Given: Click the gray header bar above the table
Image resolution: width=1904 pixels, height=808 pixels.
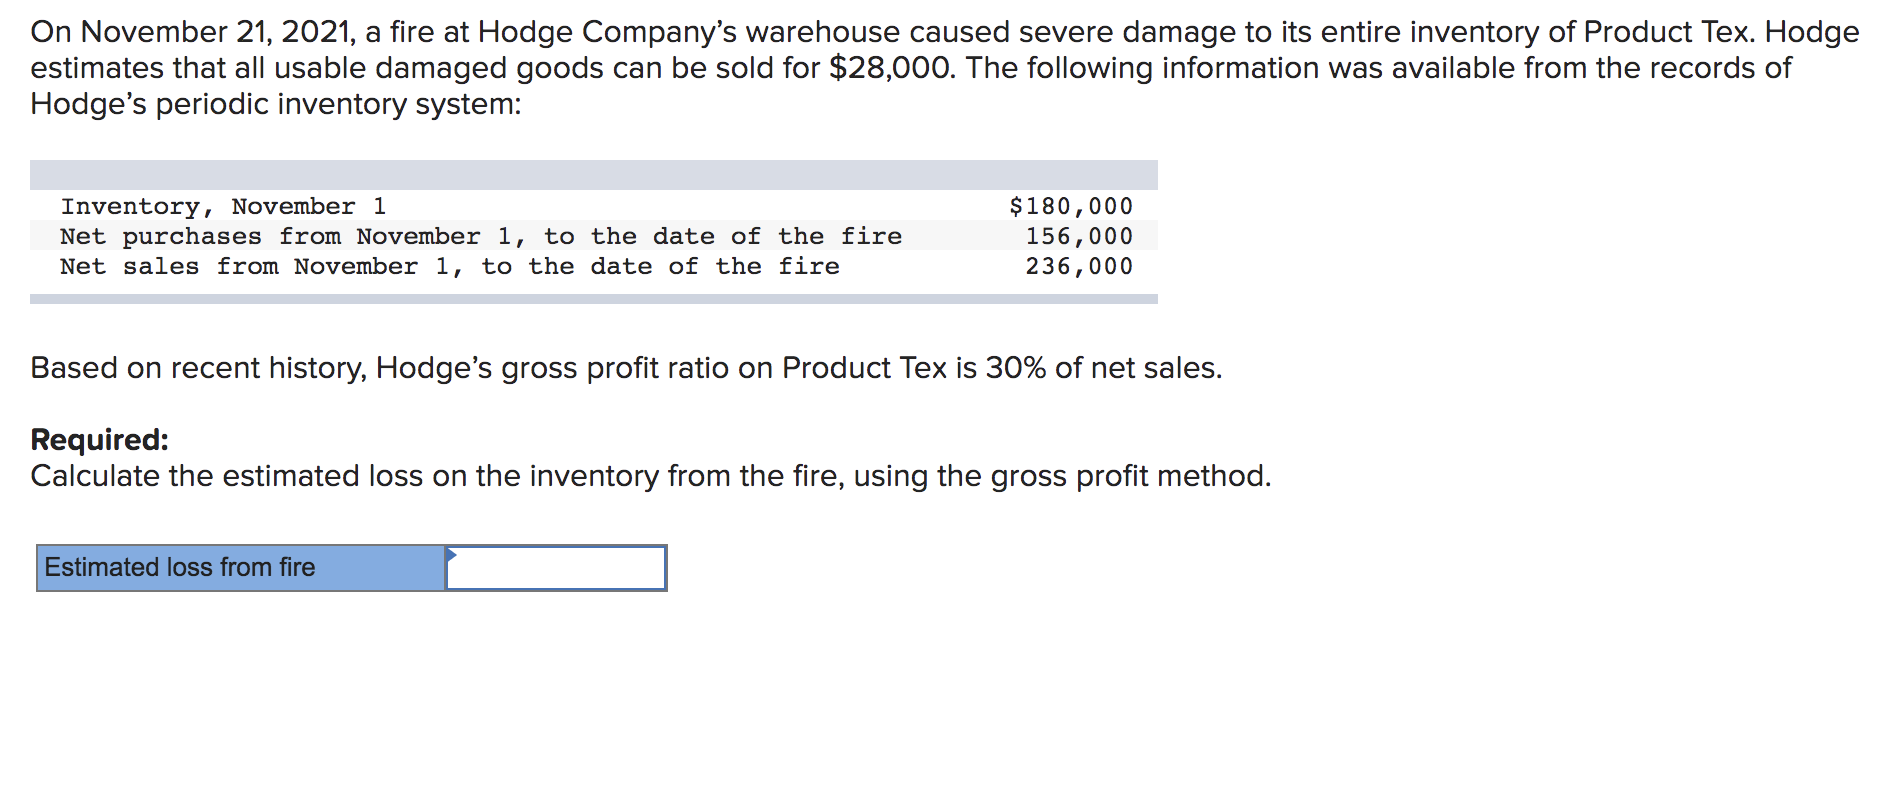Looking at the screenshot, I should tap(593, 175).
